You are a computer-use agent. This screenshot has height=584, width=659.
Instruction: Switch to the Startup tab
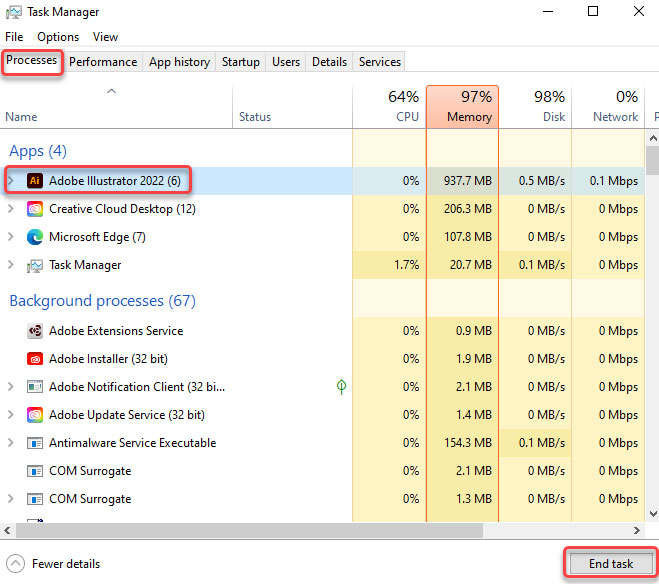click(x=241, y=62)
